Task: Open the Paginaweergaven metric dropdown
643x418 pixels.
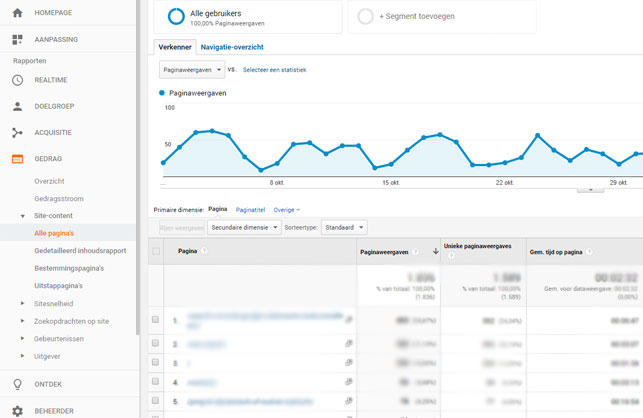Action: (x=192, y=70)
